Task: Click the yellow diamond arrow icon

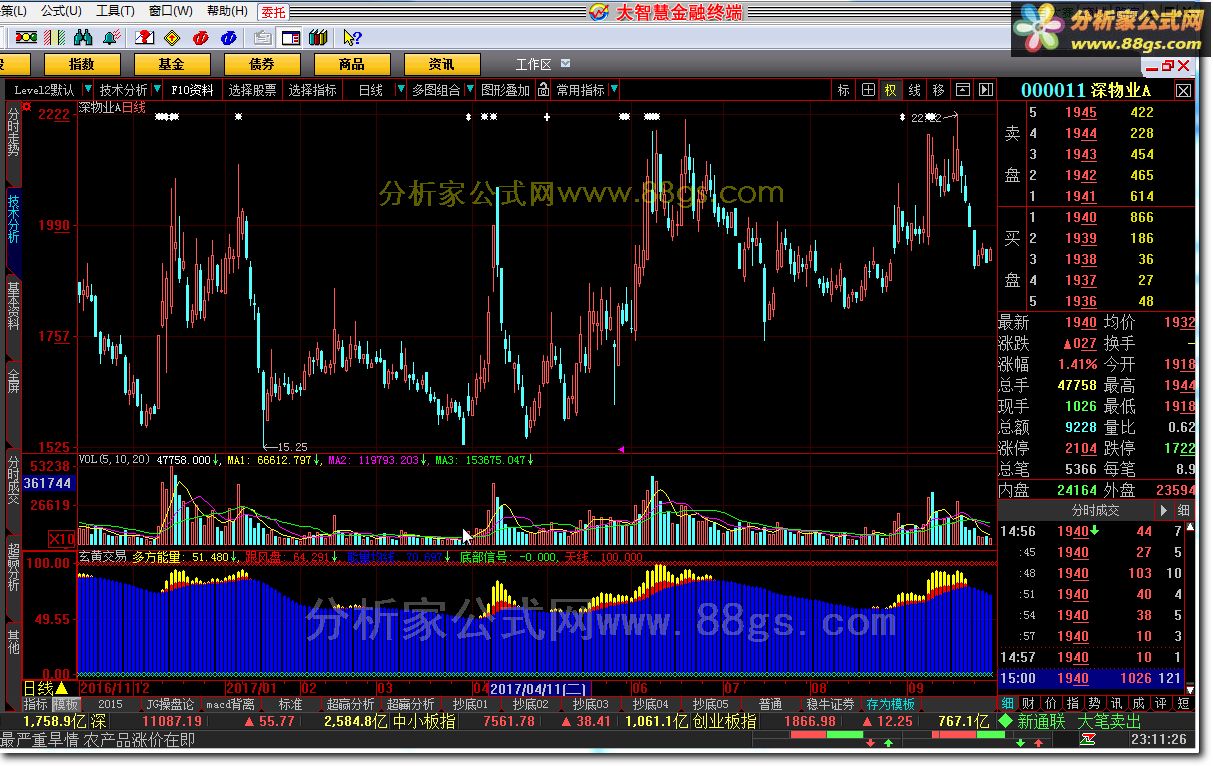Action: [172, 38]
